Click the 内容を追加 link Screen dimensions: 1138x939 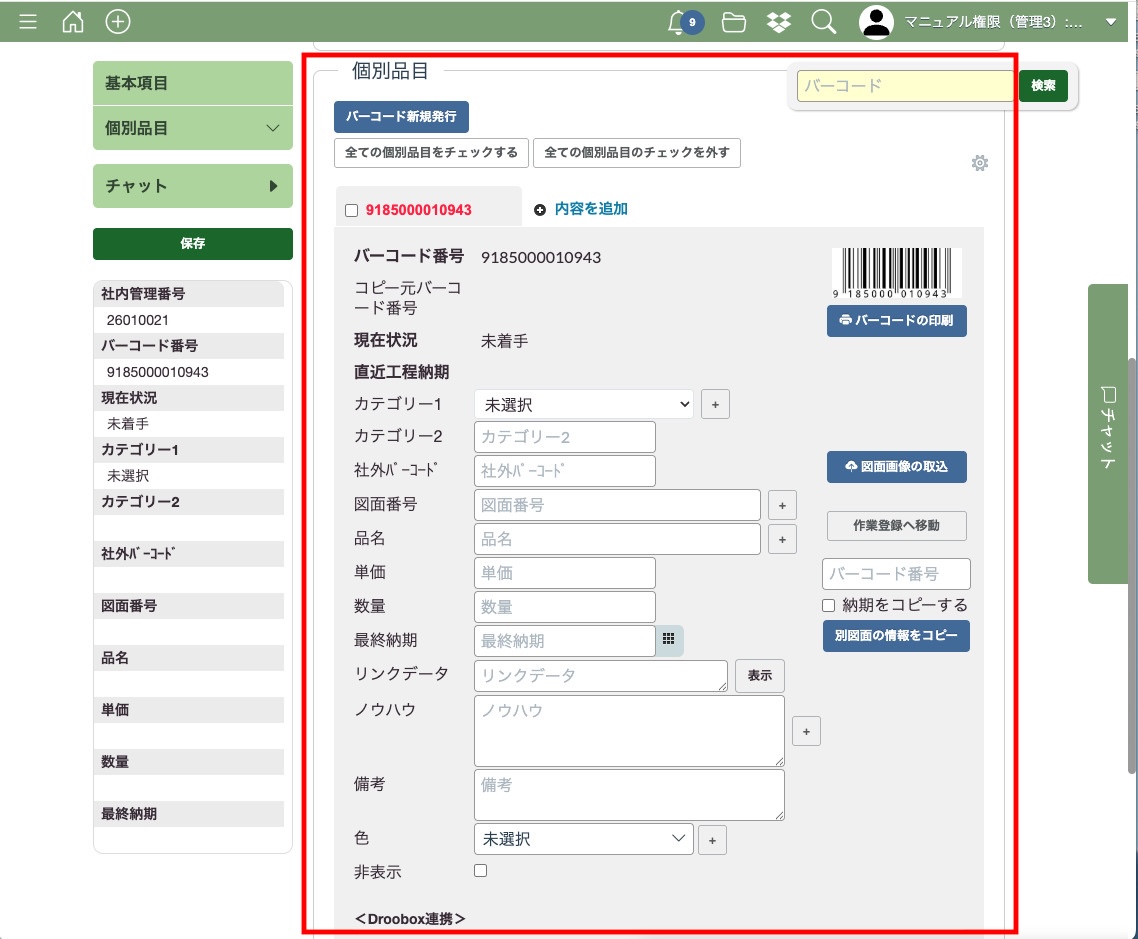590,209
